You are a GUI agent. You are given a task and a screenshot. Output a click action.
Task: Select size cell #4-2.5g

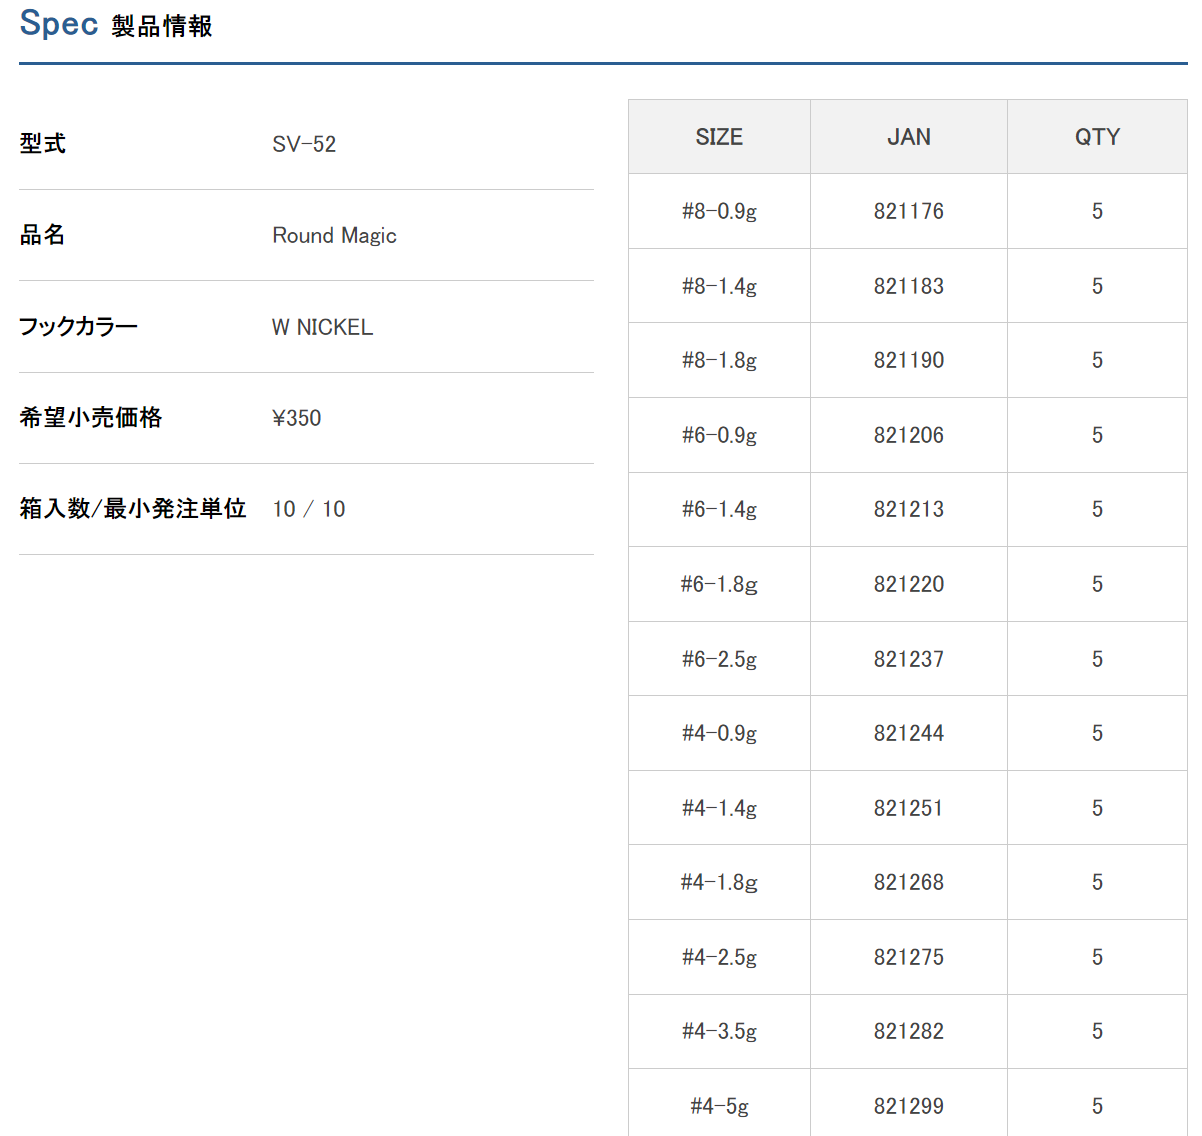[719, 957]
